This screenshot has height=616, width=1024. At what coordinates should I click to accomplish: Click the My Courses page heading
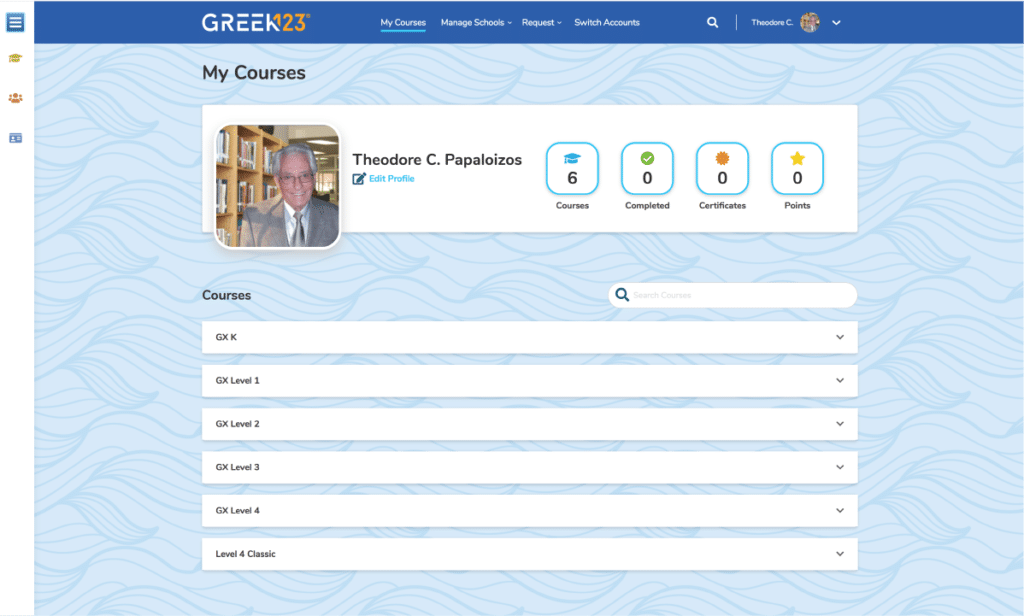point(253,73)
